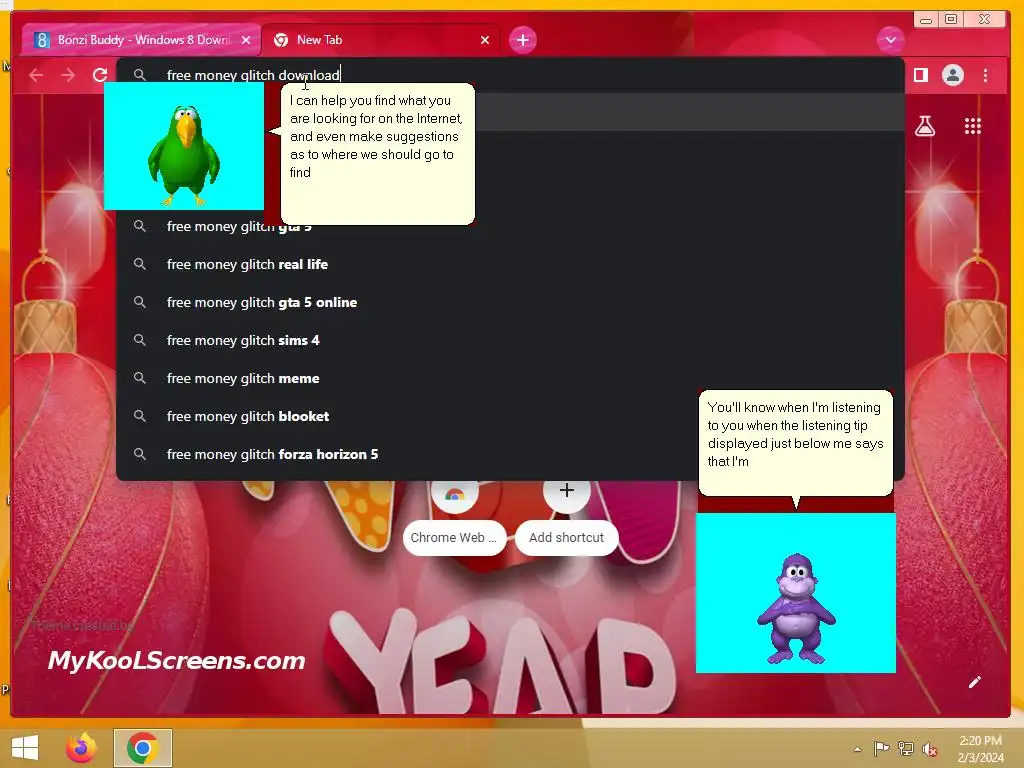Show hidden tray icons arrow
The width and height of the screenshot is (1024, 768).
click(857, 749)
